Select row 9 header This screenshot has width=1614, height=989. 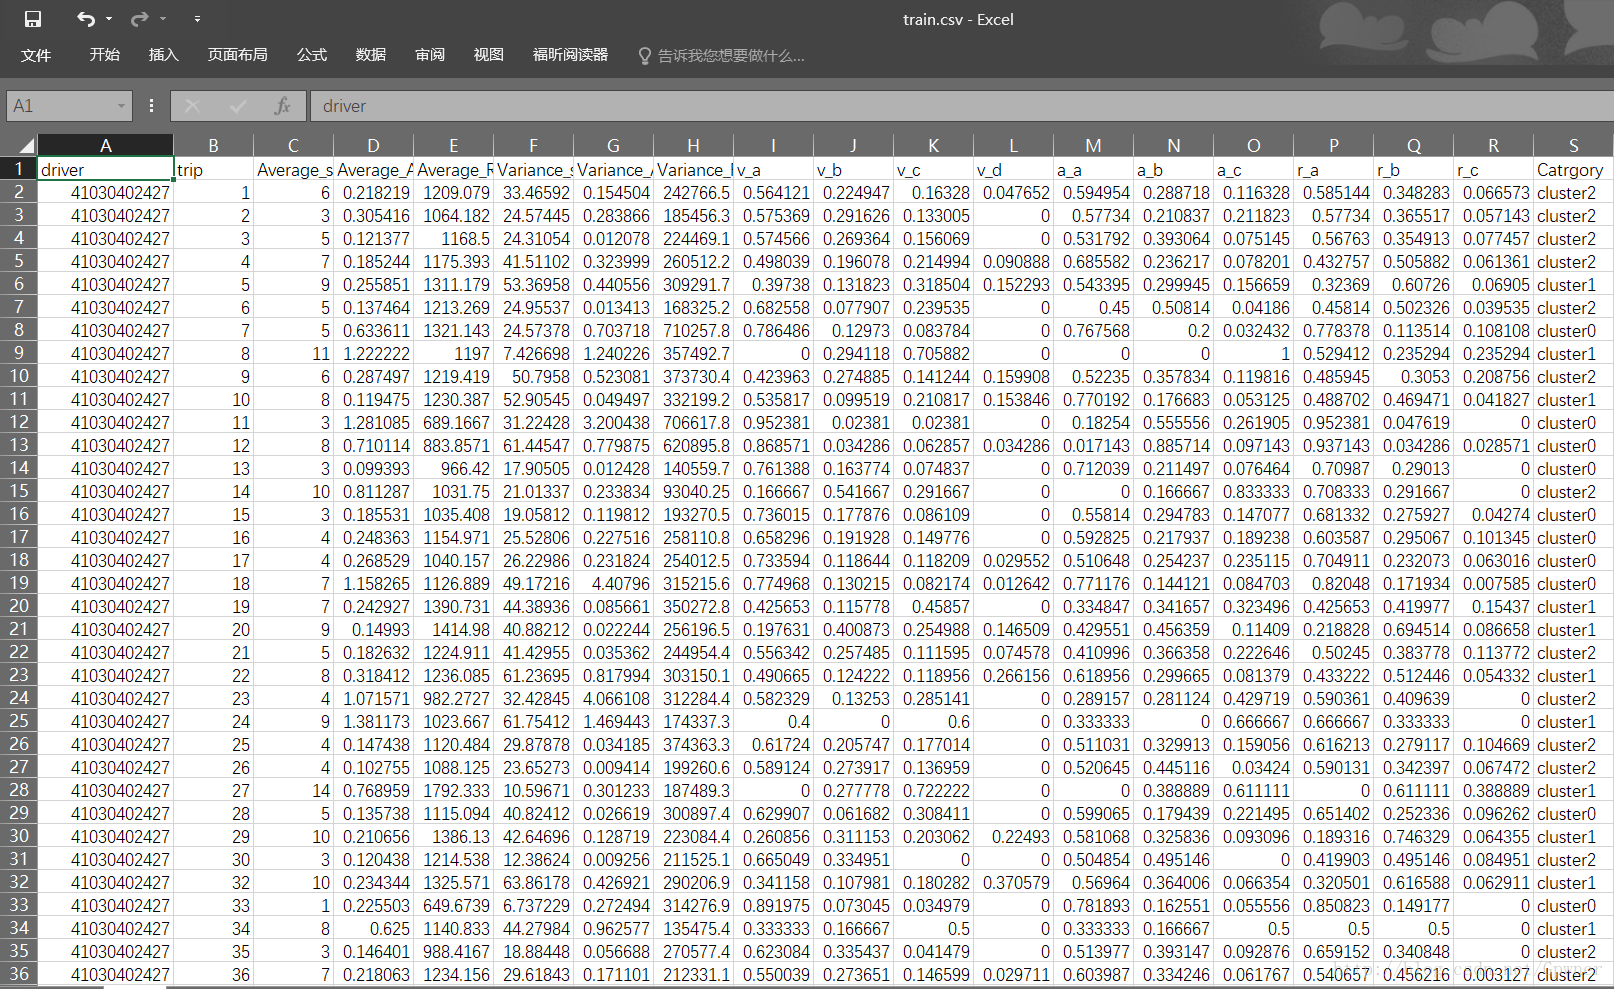(x=18, y=353)
